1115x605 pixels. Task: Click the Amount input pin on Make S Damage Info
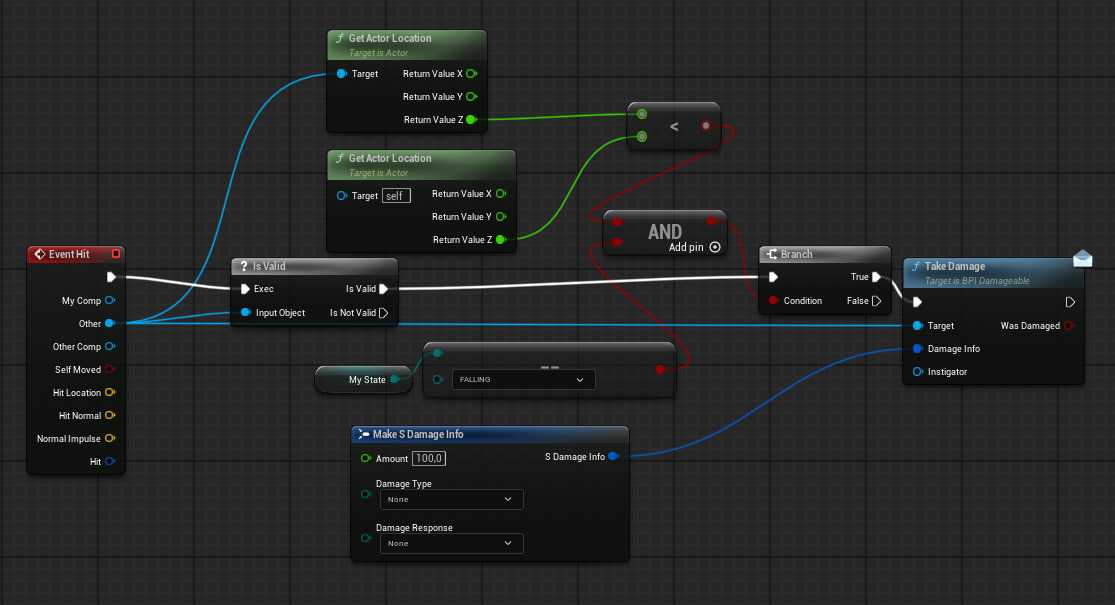tap(366, 459)
